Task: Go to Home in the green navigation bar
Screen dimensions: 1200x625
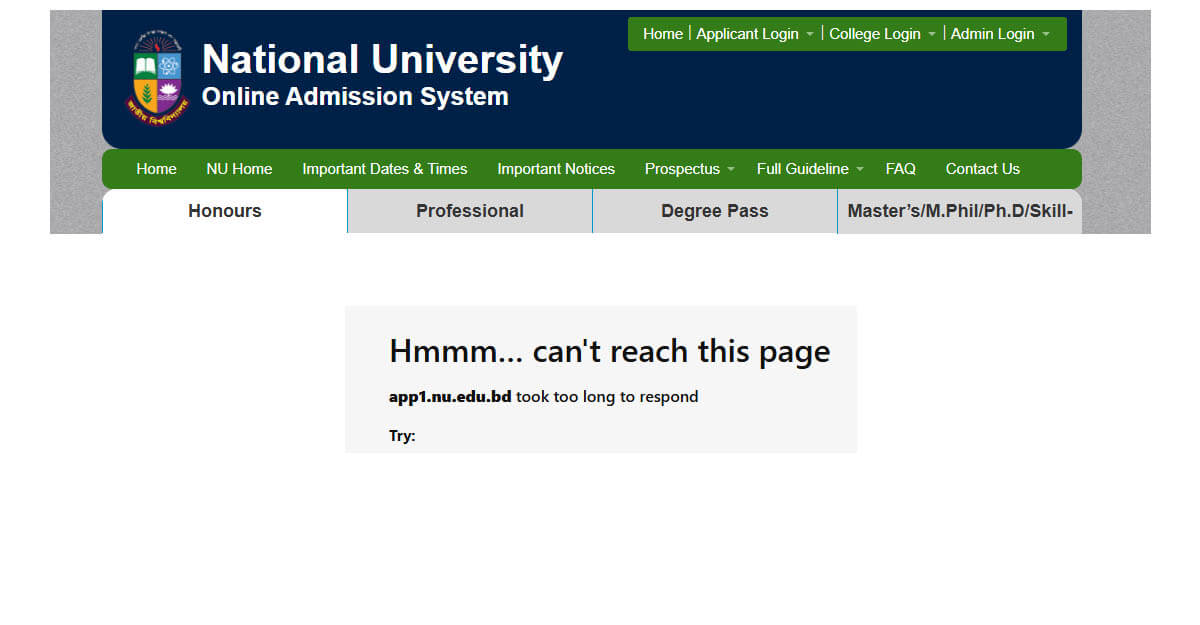Action: [156, 169]
